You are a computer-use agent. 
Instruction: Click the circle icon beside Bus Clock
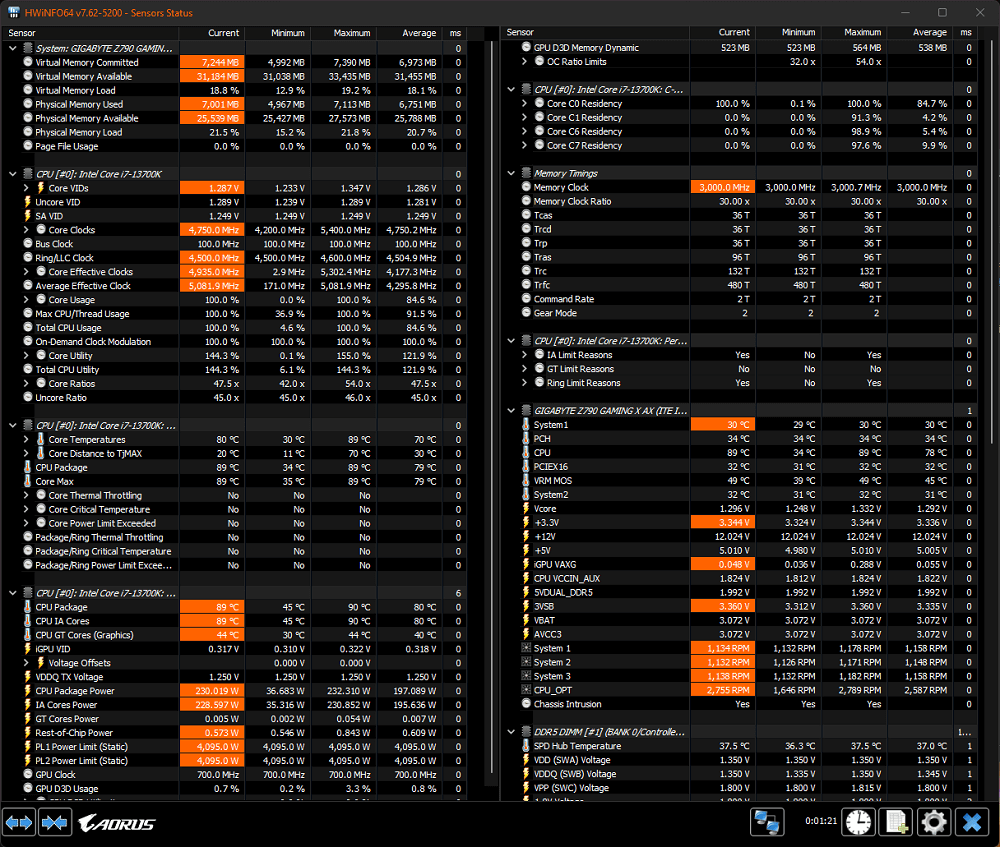(28, 244)
